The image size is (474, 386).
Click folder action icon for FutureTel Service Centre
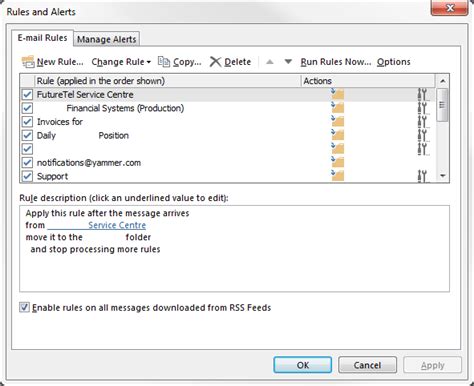pyautogui.click(x=337, y=94)
